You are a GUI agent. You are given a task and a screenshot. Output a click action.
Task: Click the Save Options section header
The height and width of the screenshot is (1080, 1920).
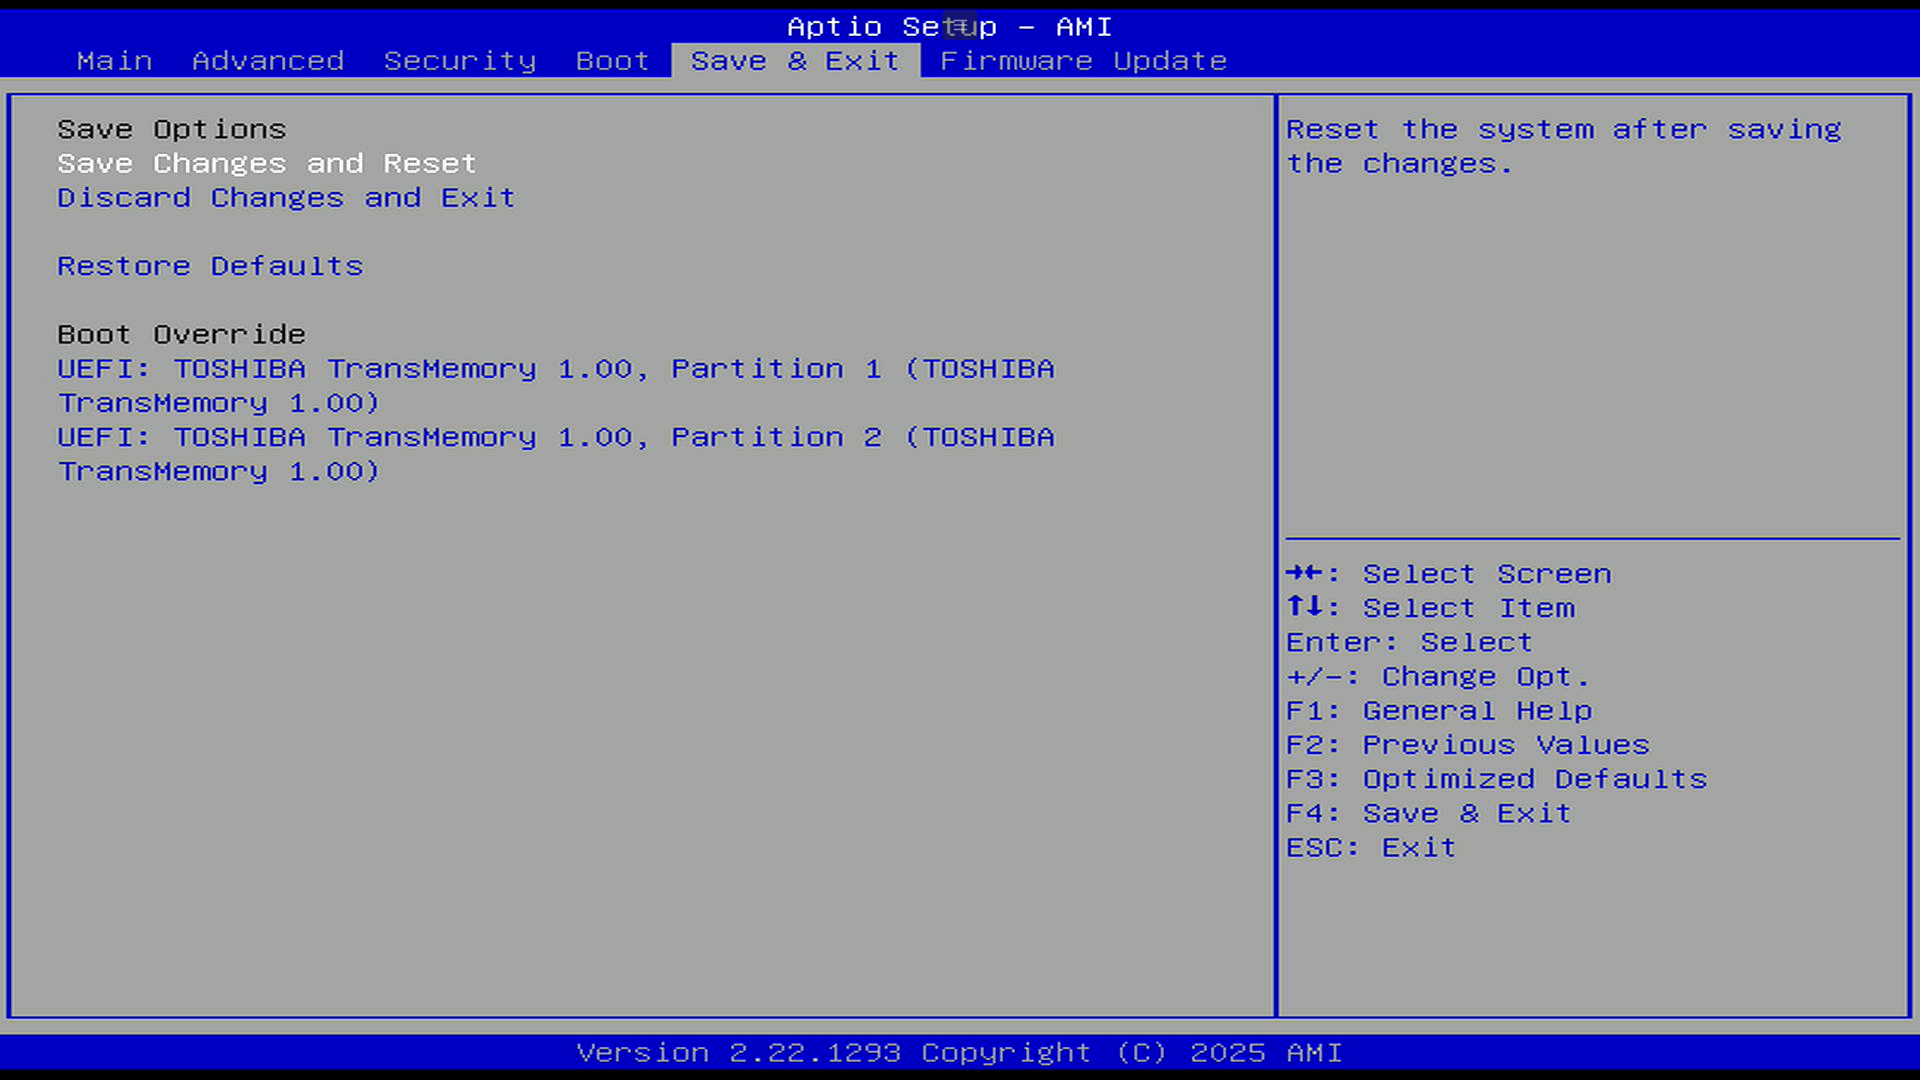(x=171, y=129)
